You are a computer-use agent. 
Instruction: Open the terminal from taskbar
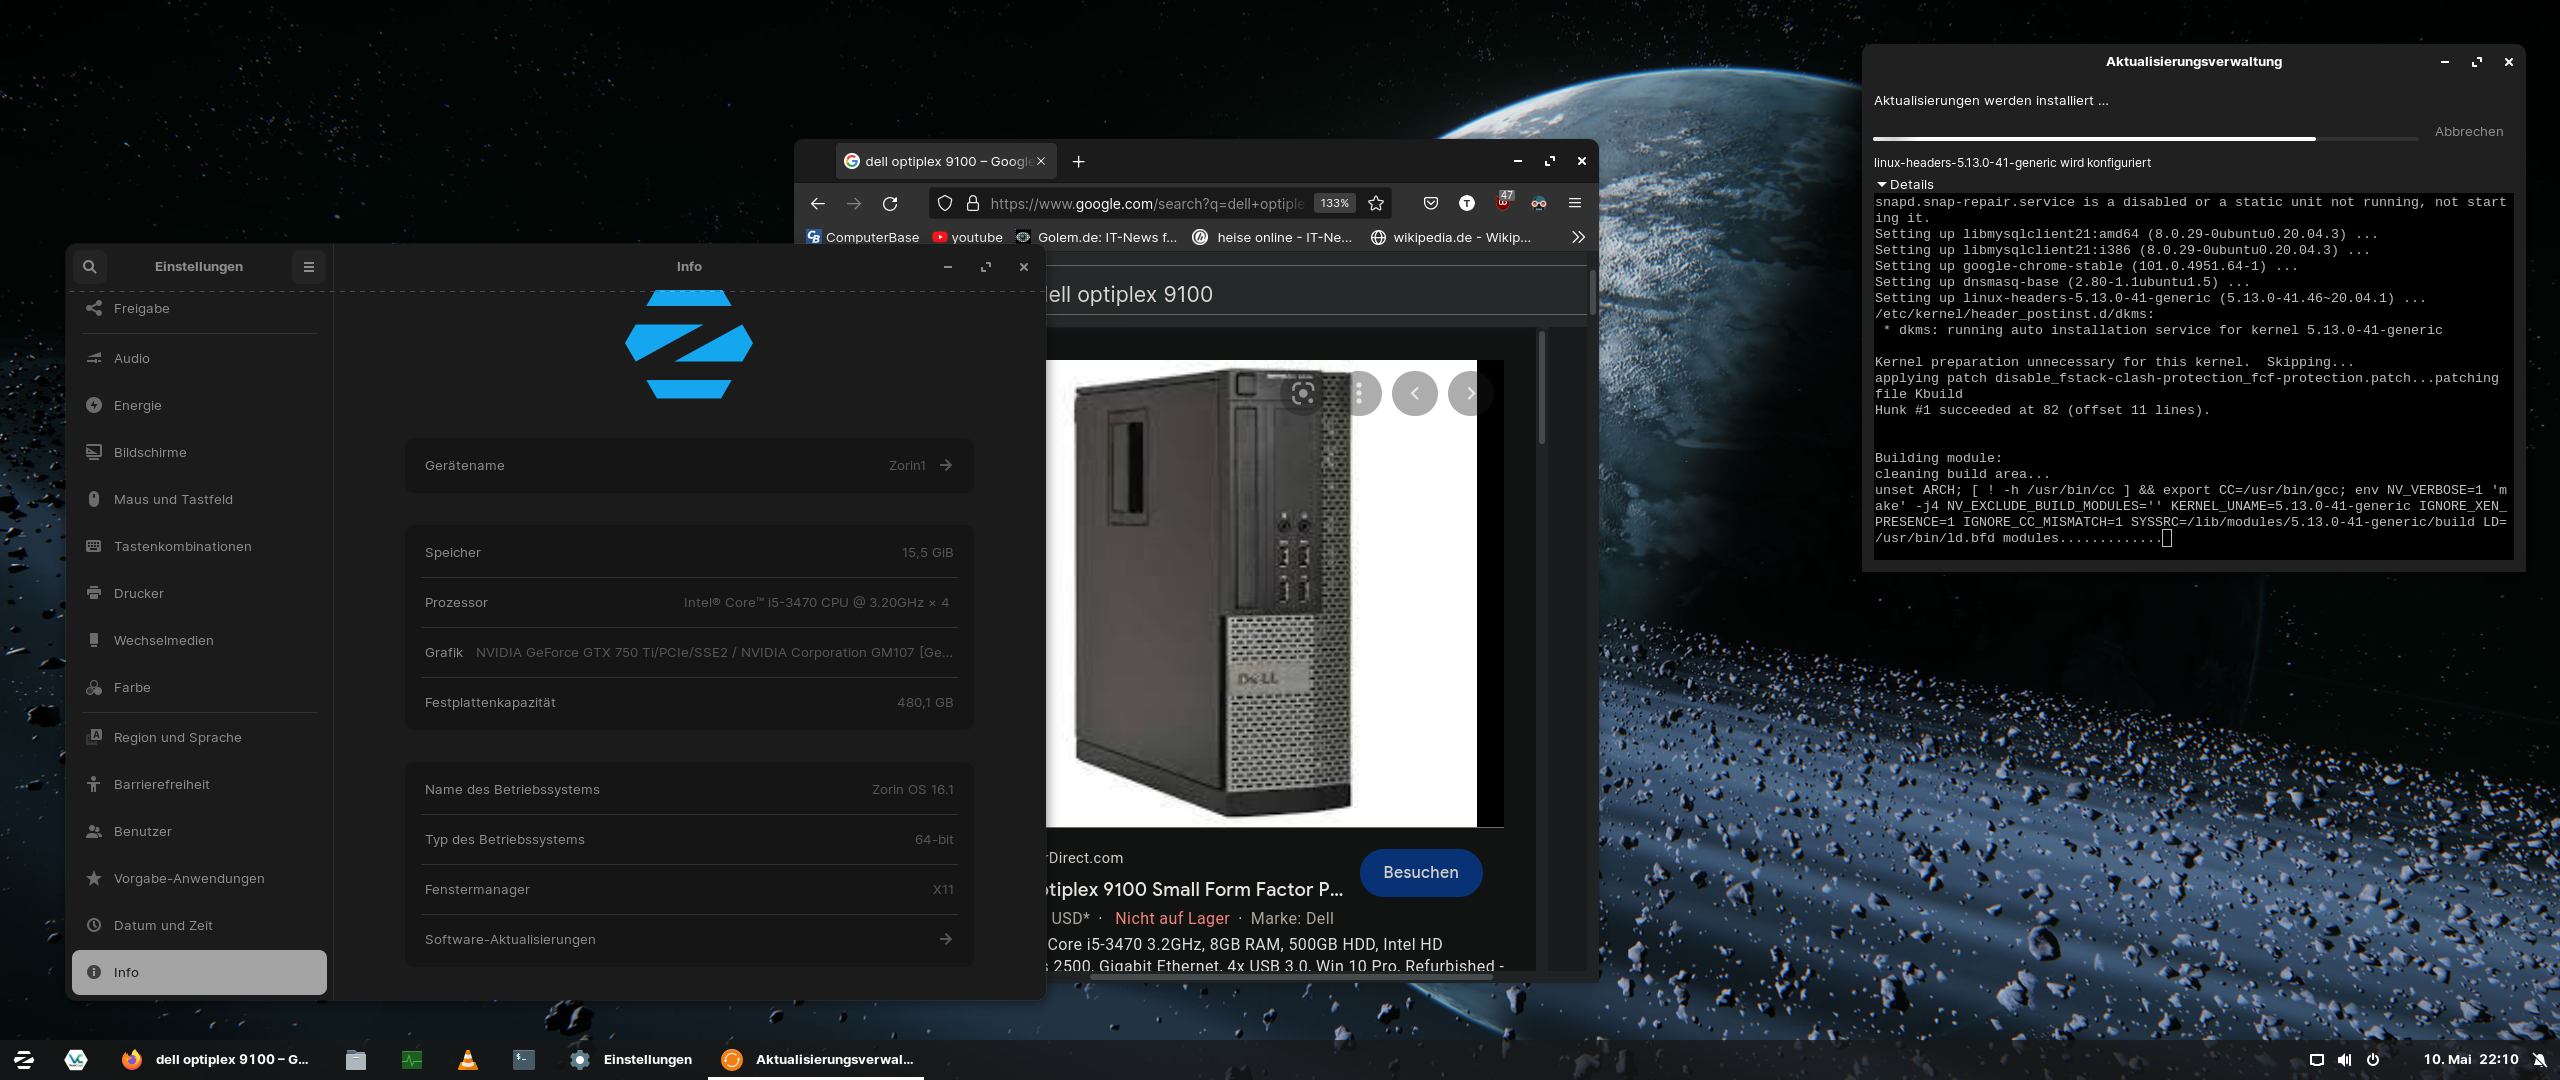pyautogui.click(x=524, y=1060)
